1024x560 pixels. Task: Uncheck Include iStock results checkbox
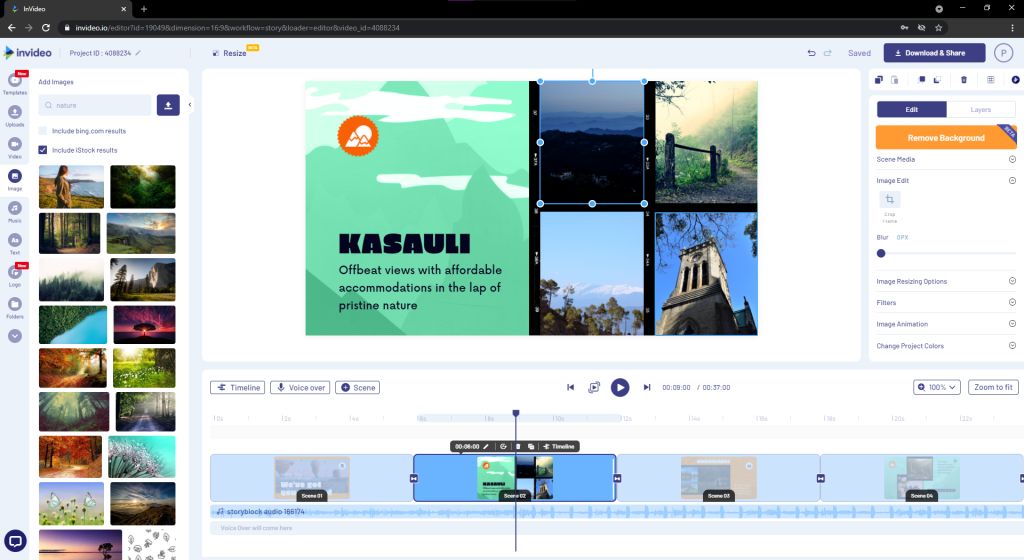coord(43,150)
